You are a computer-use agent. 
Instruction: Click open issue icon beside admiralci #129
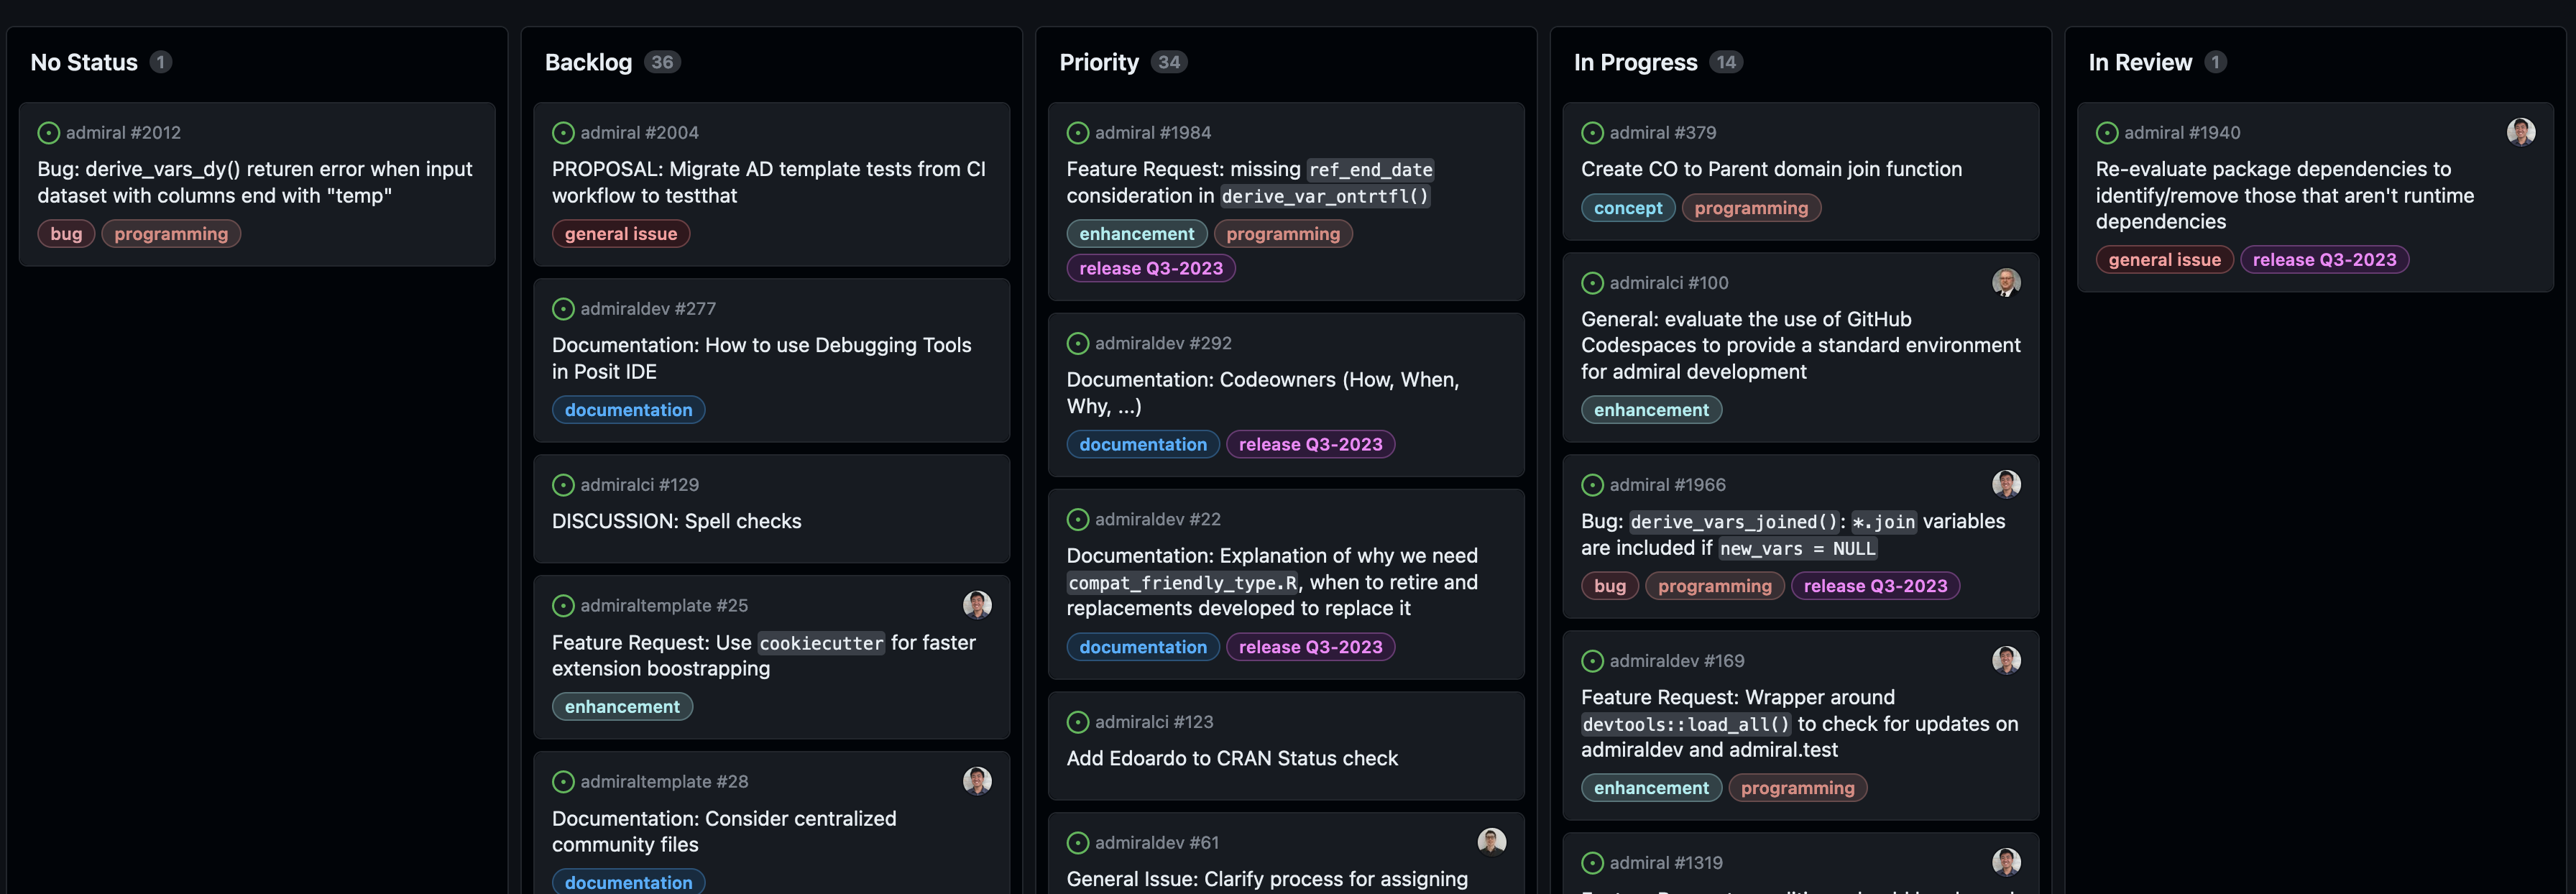point(563,484)
